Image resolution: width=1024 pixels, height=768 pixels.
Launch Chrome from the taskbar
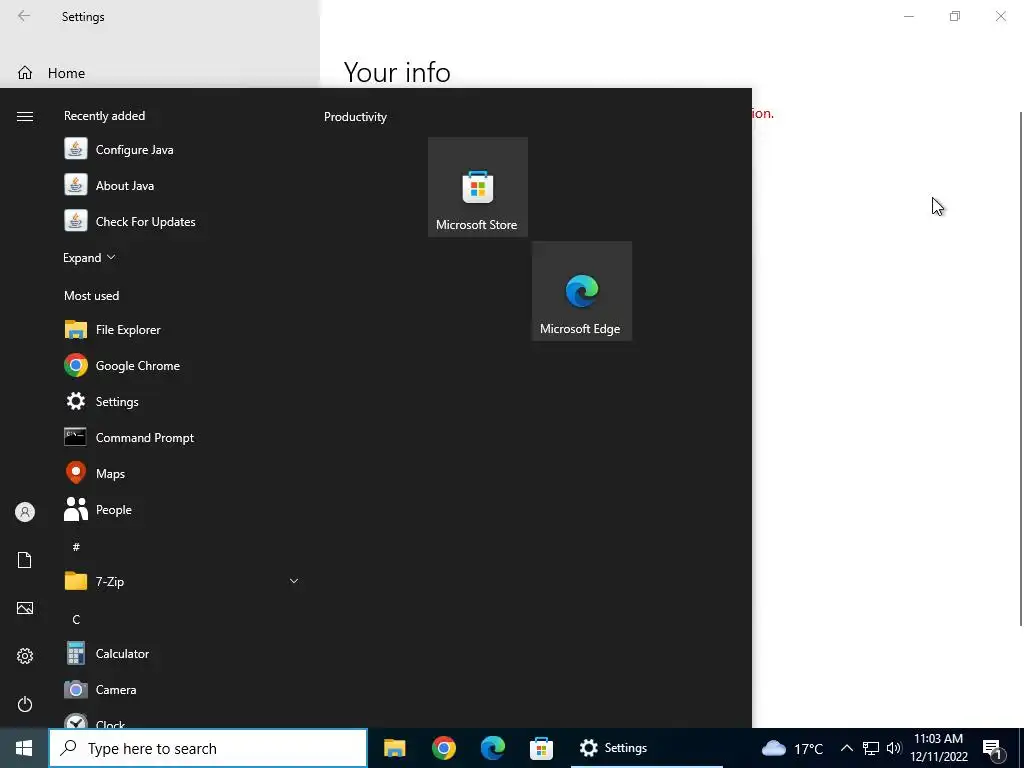click(443, 748)
